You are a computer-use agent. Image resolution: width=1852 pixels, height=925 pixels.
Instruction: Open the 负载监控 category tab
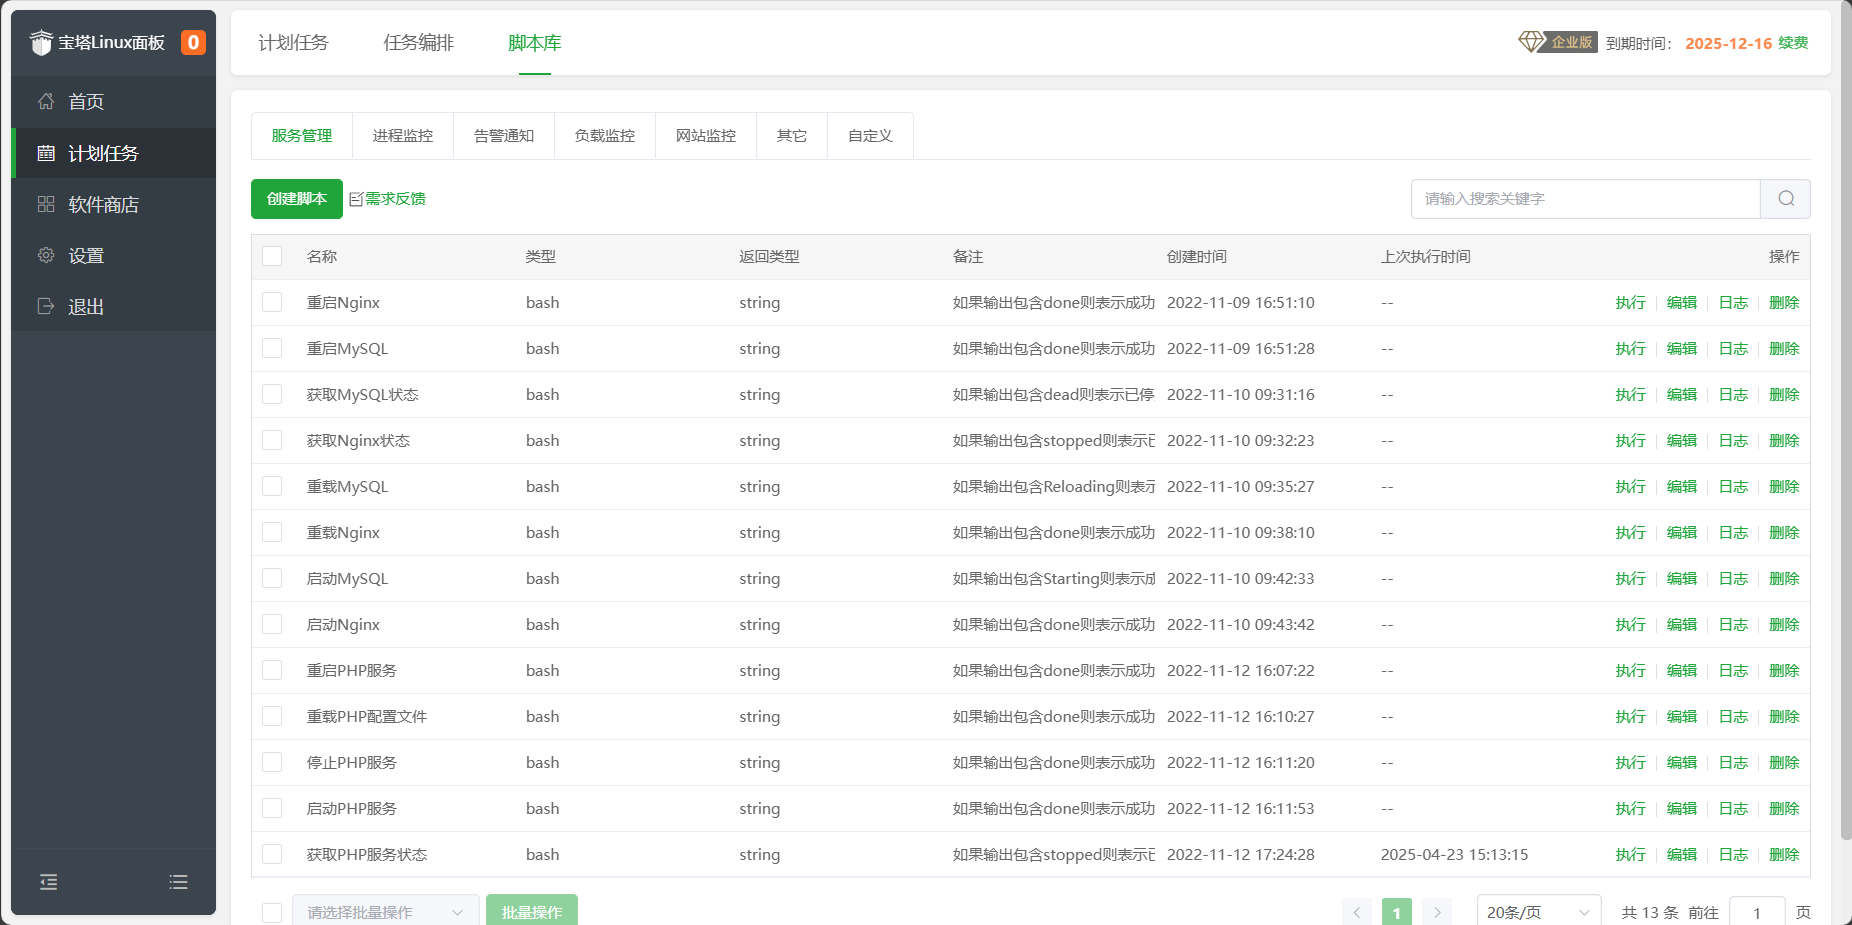coord(605,136)
